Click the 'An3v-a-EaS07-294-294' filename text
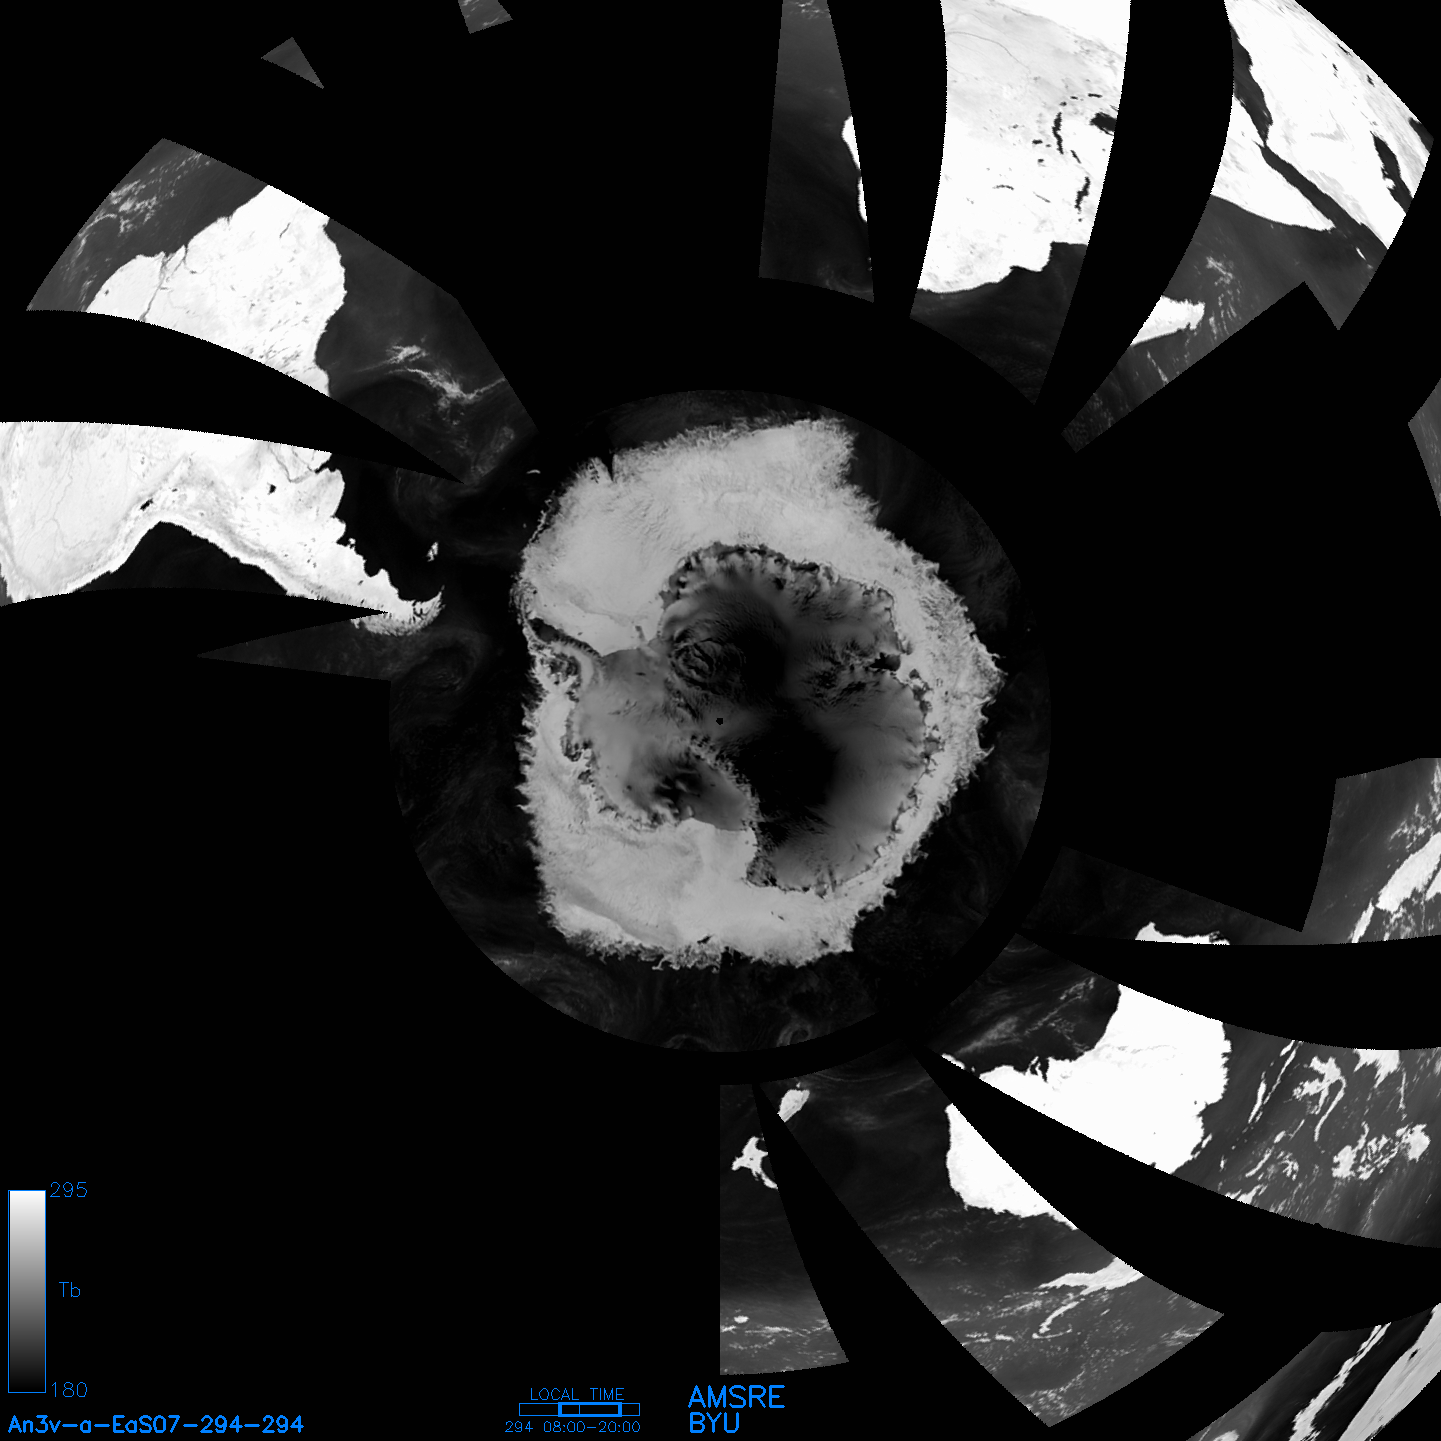The width and height of the screenshot is (1441, 1441). click(x=156, y=1424)
